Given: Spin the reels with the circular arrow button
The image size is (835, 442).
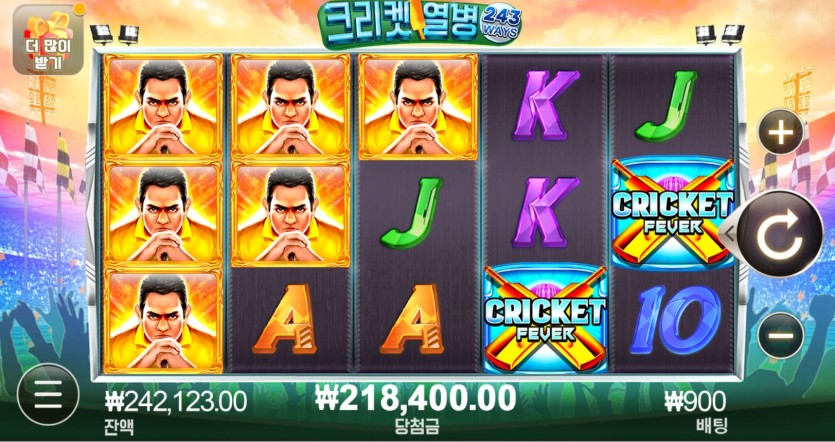Looking at the screenshot, I should coord(780,234).
